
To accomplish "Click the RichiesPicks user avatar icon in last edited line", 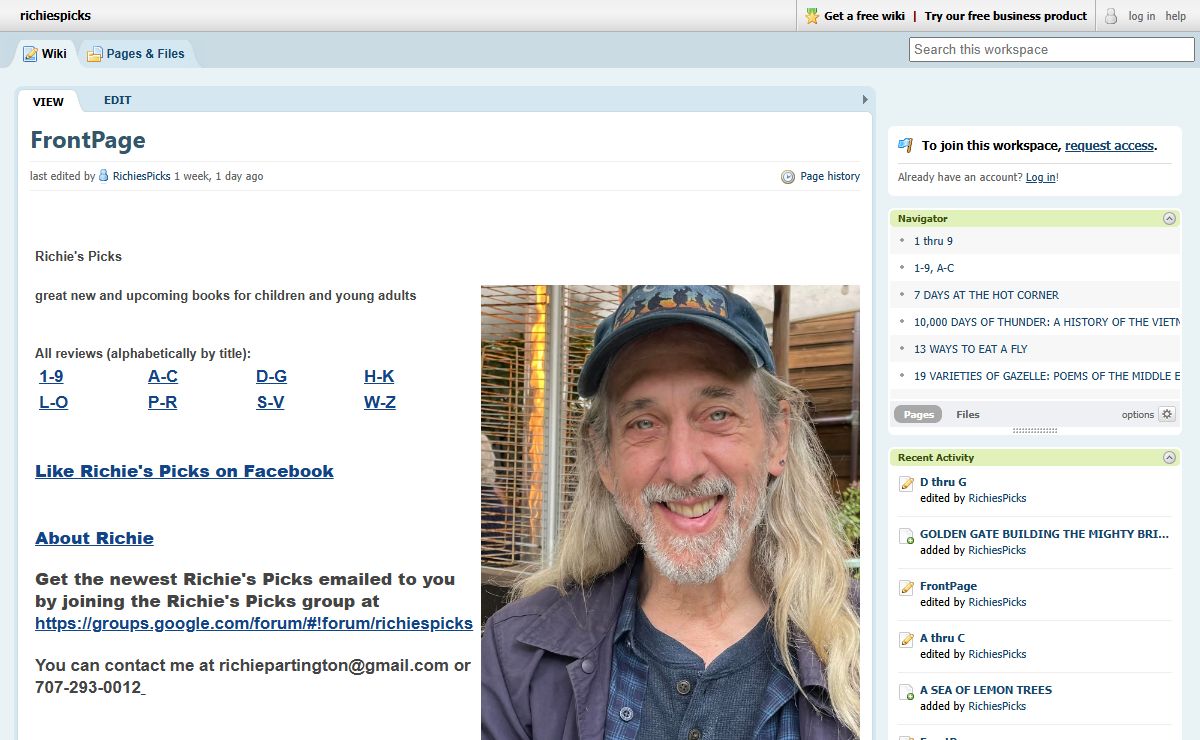I will tap(104, 176).
